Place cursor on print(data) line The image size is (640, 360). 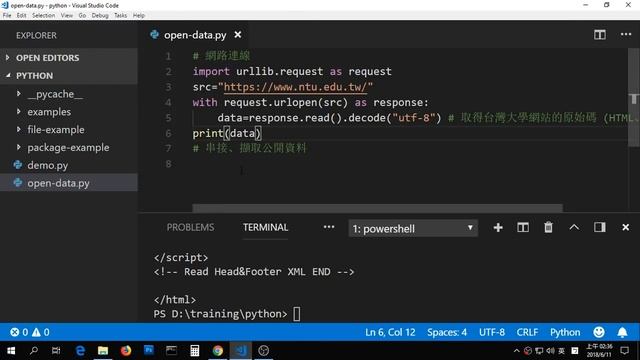coord(227,133)
